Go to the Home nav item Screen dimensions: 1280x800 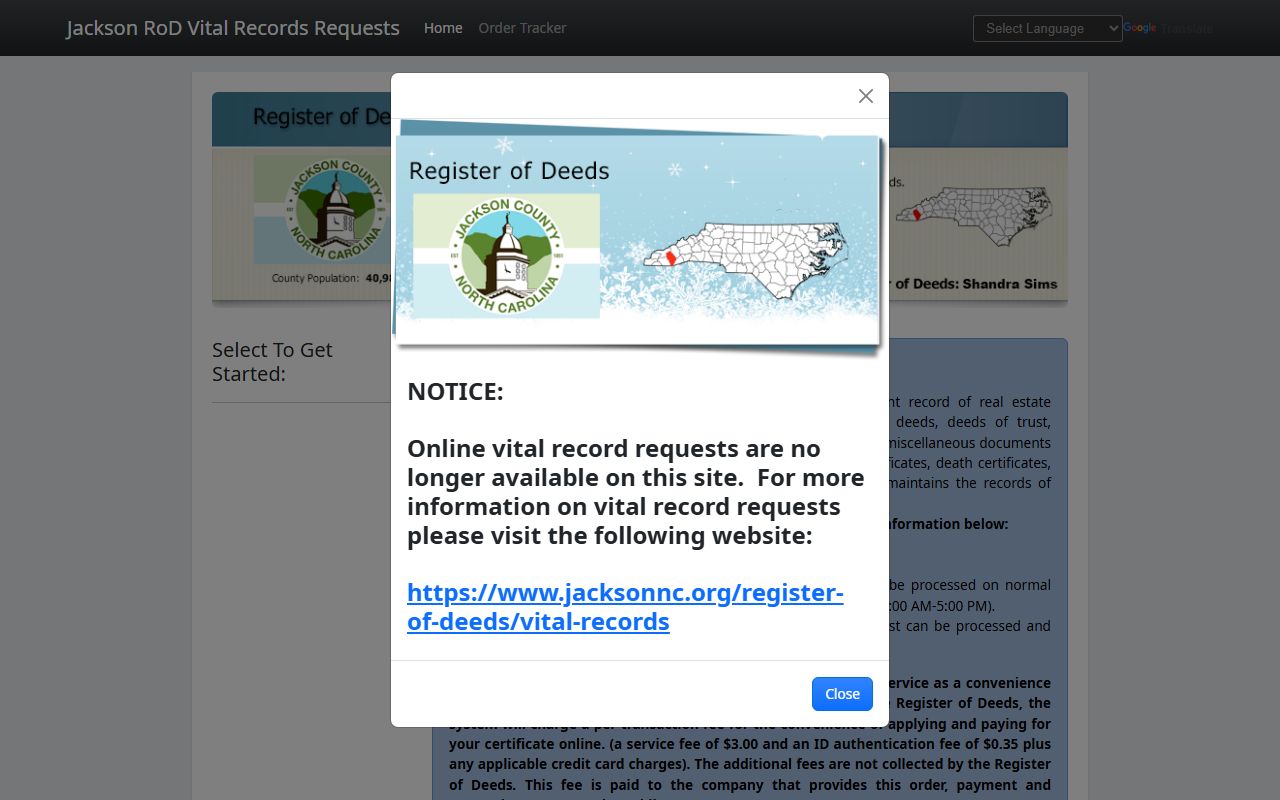point(443,28)
